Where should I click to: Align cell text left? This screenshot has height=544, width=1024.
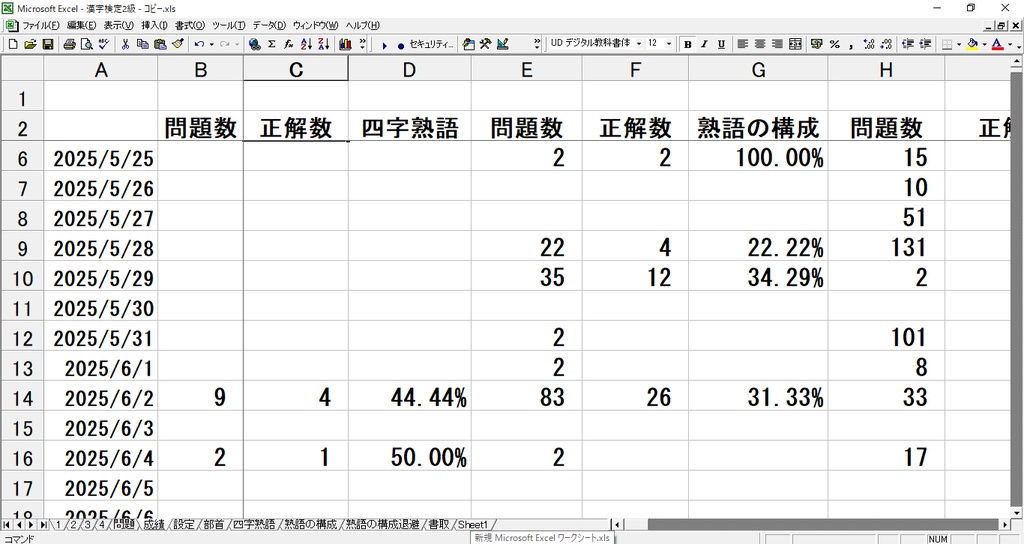tap(743, 44)
